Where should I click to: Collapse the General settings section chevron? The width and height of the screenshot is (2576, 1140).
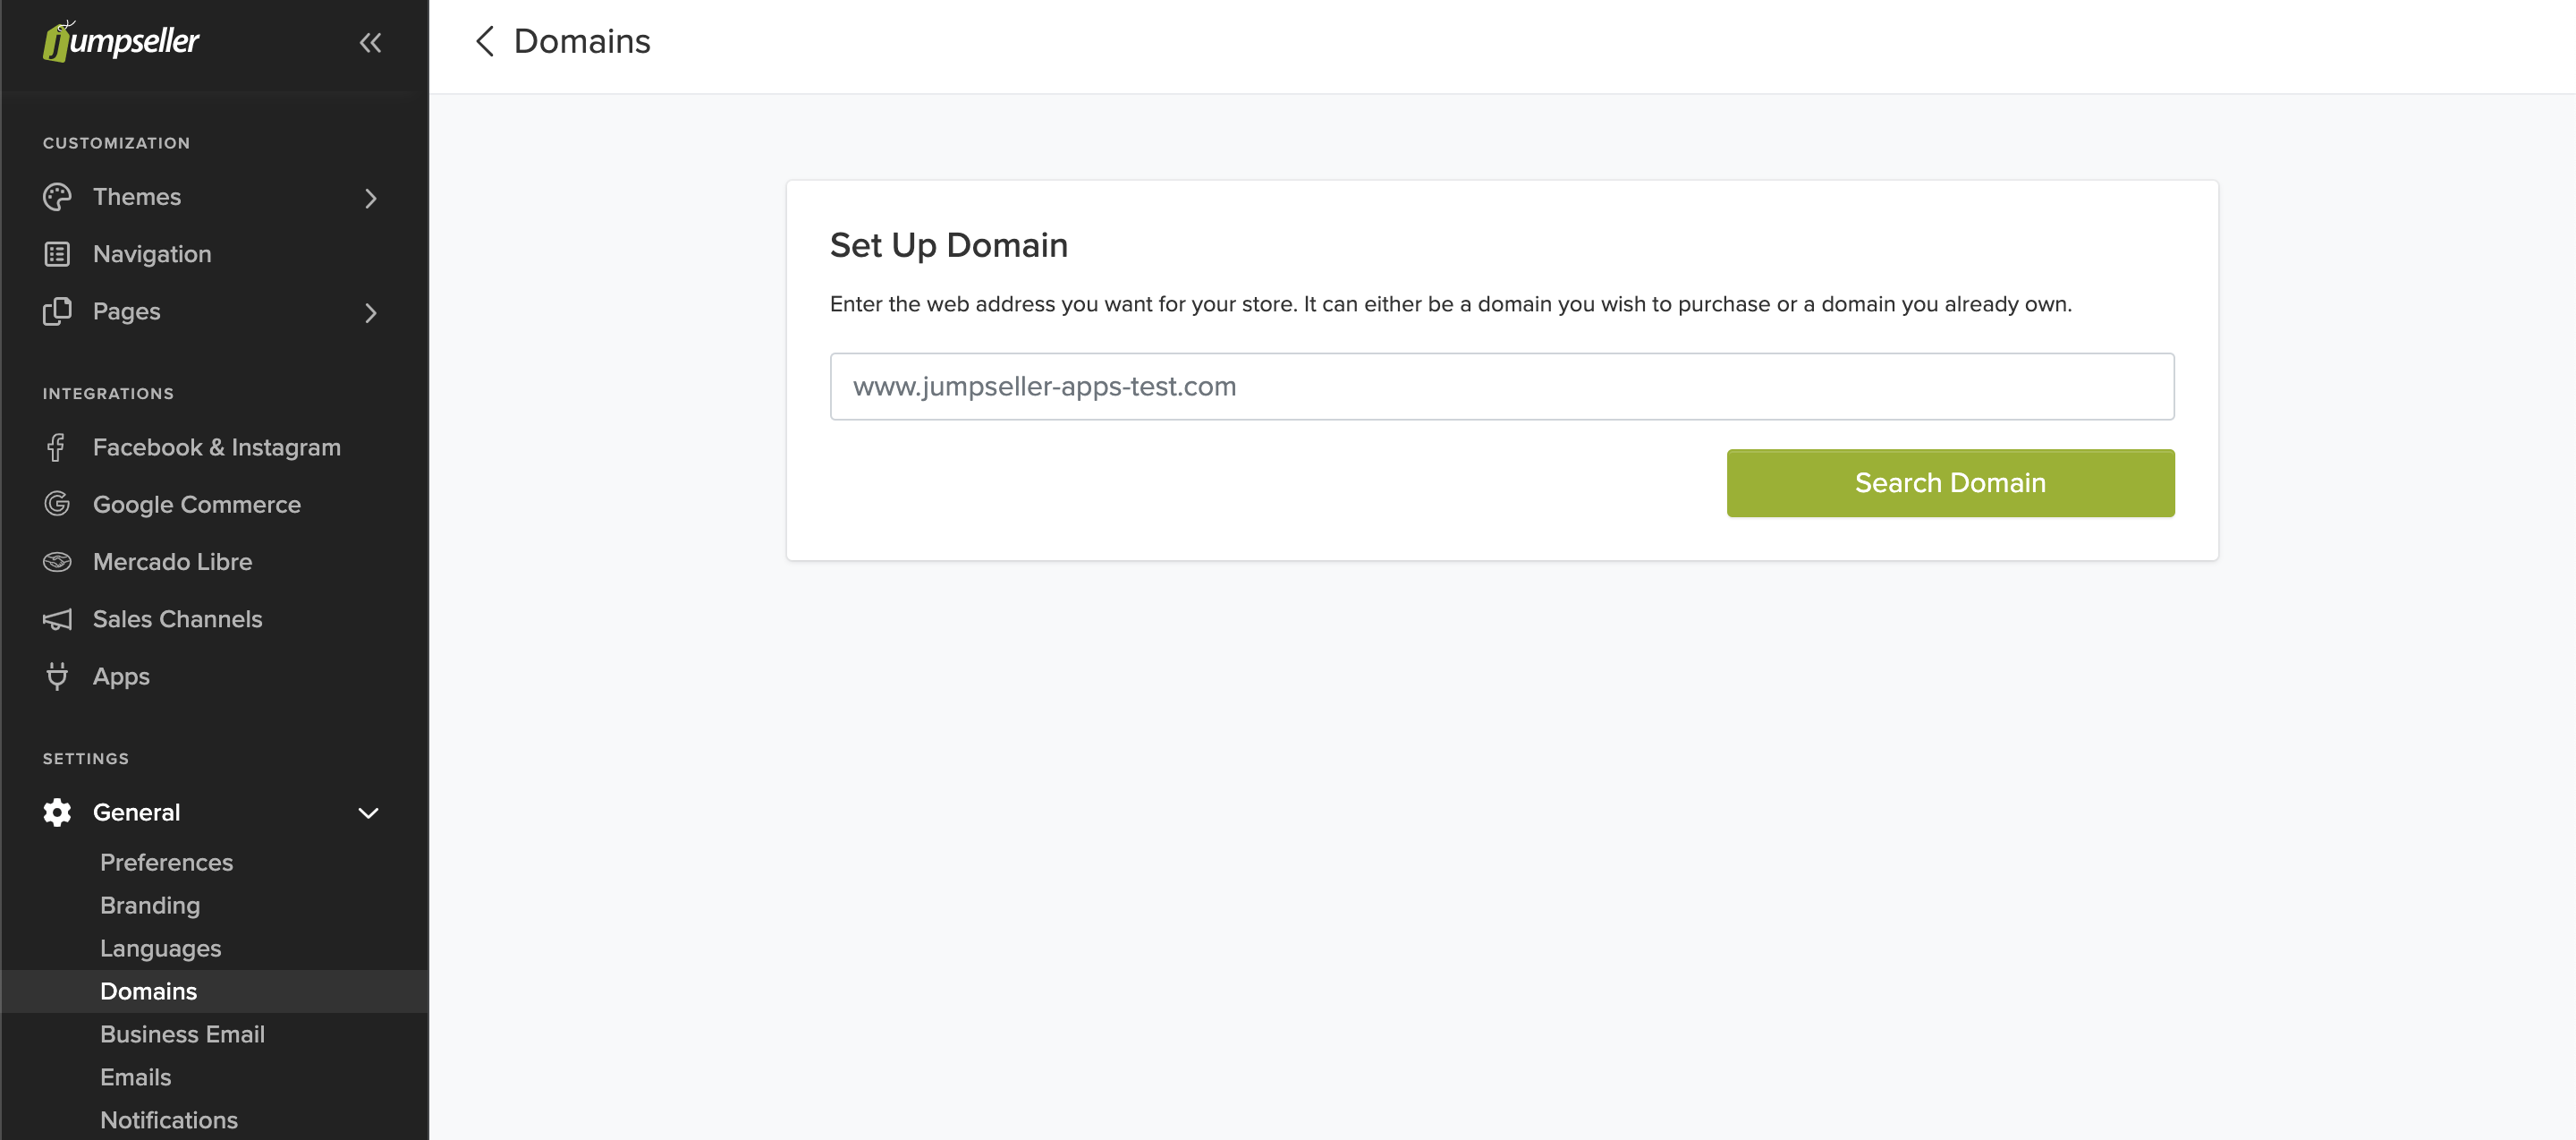click(368, 813)
